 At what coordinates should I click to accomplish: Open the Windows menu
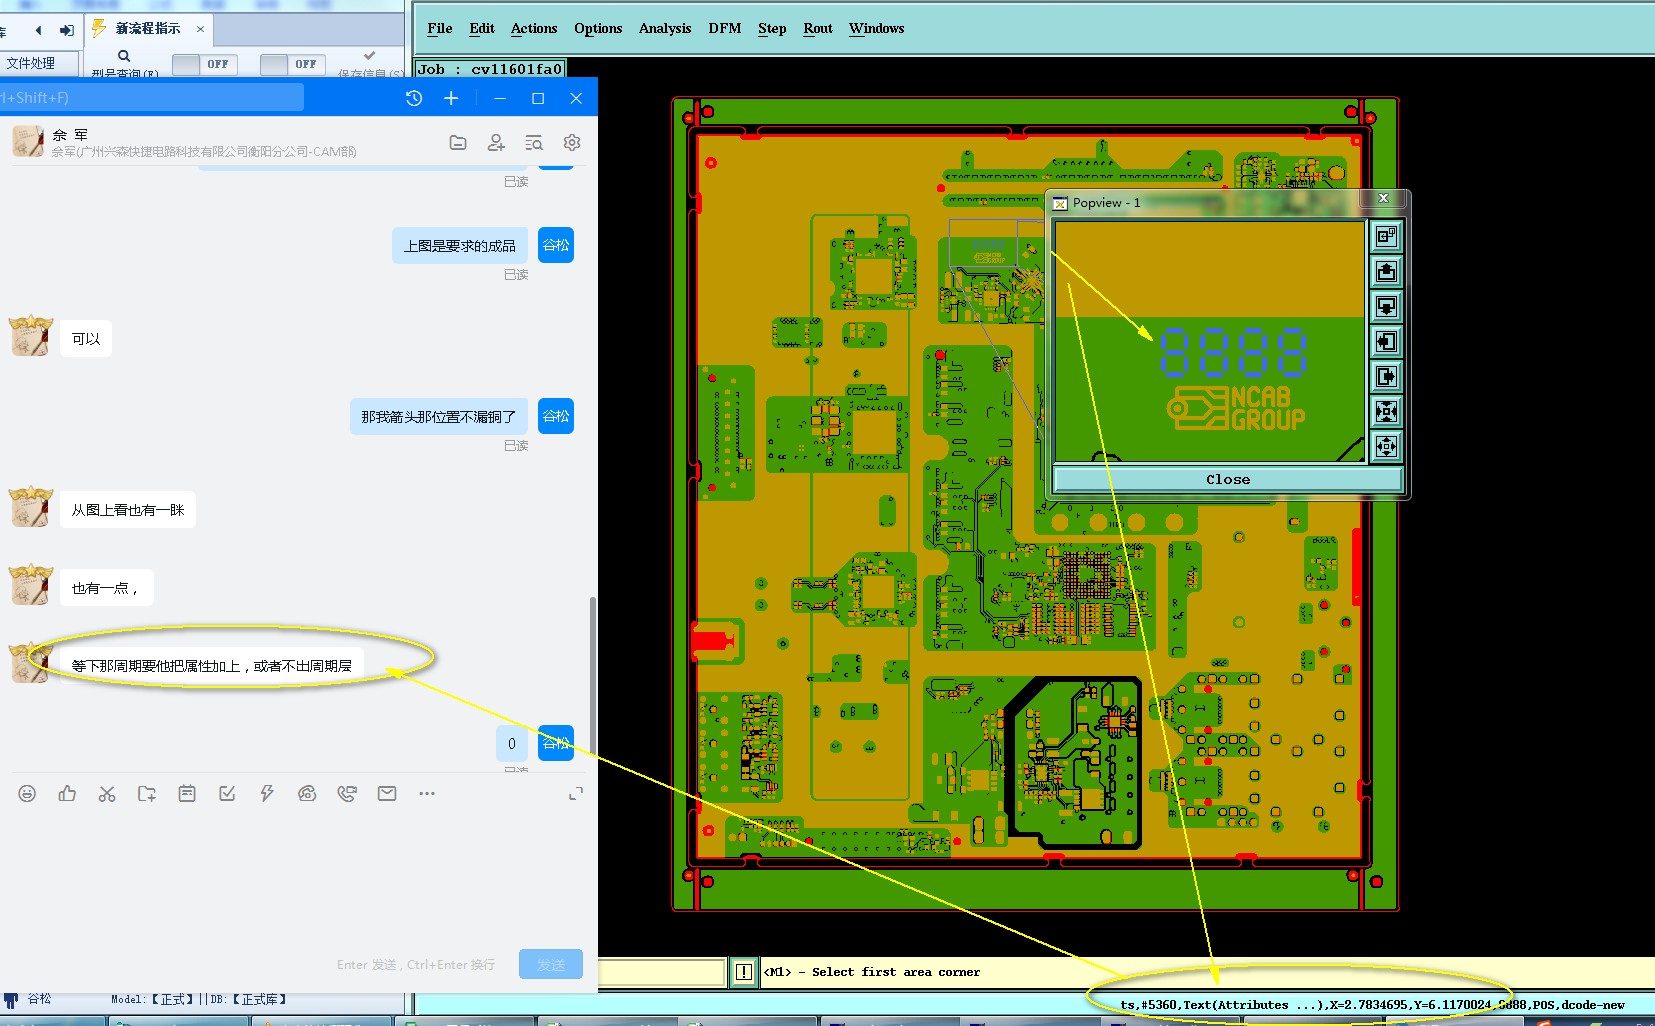point(877,28)
